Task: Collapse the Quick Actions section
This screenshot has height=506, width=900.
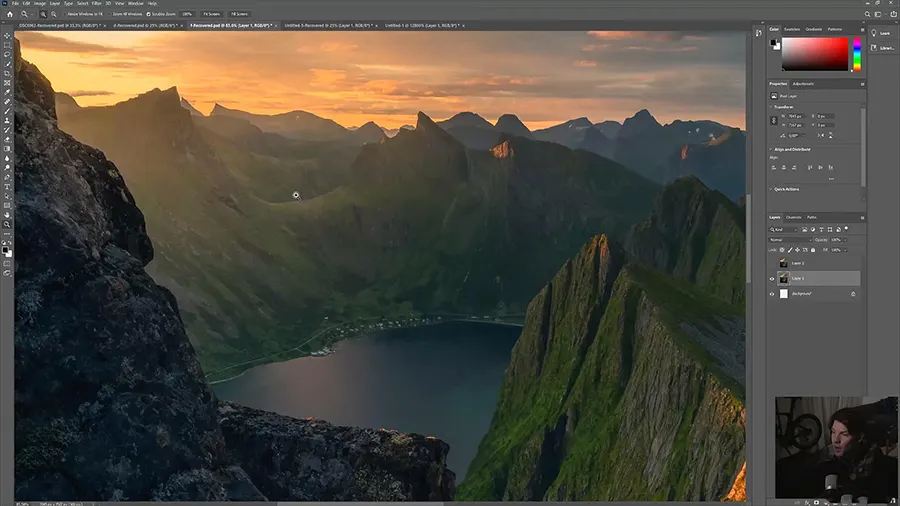Action: tap(772, 189)
